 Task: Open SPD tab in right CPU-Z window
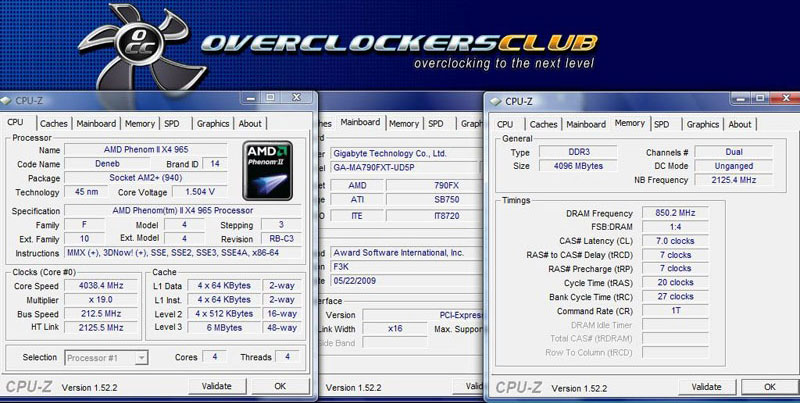click(662, 124)
